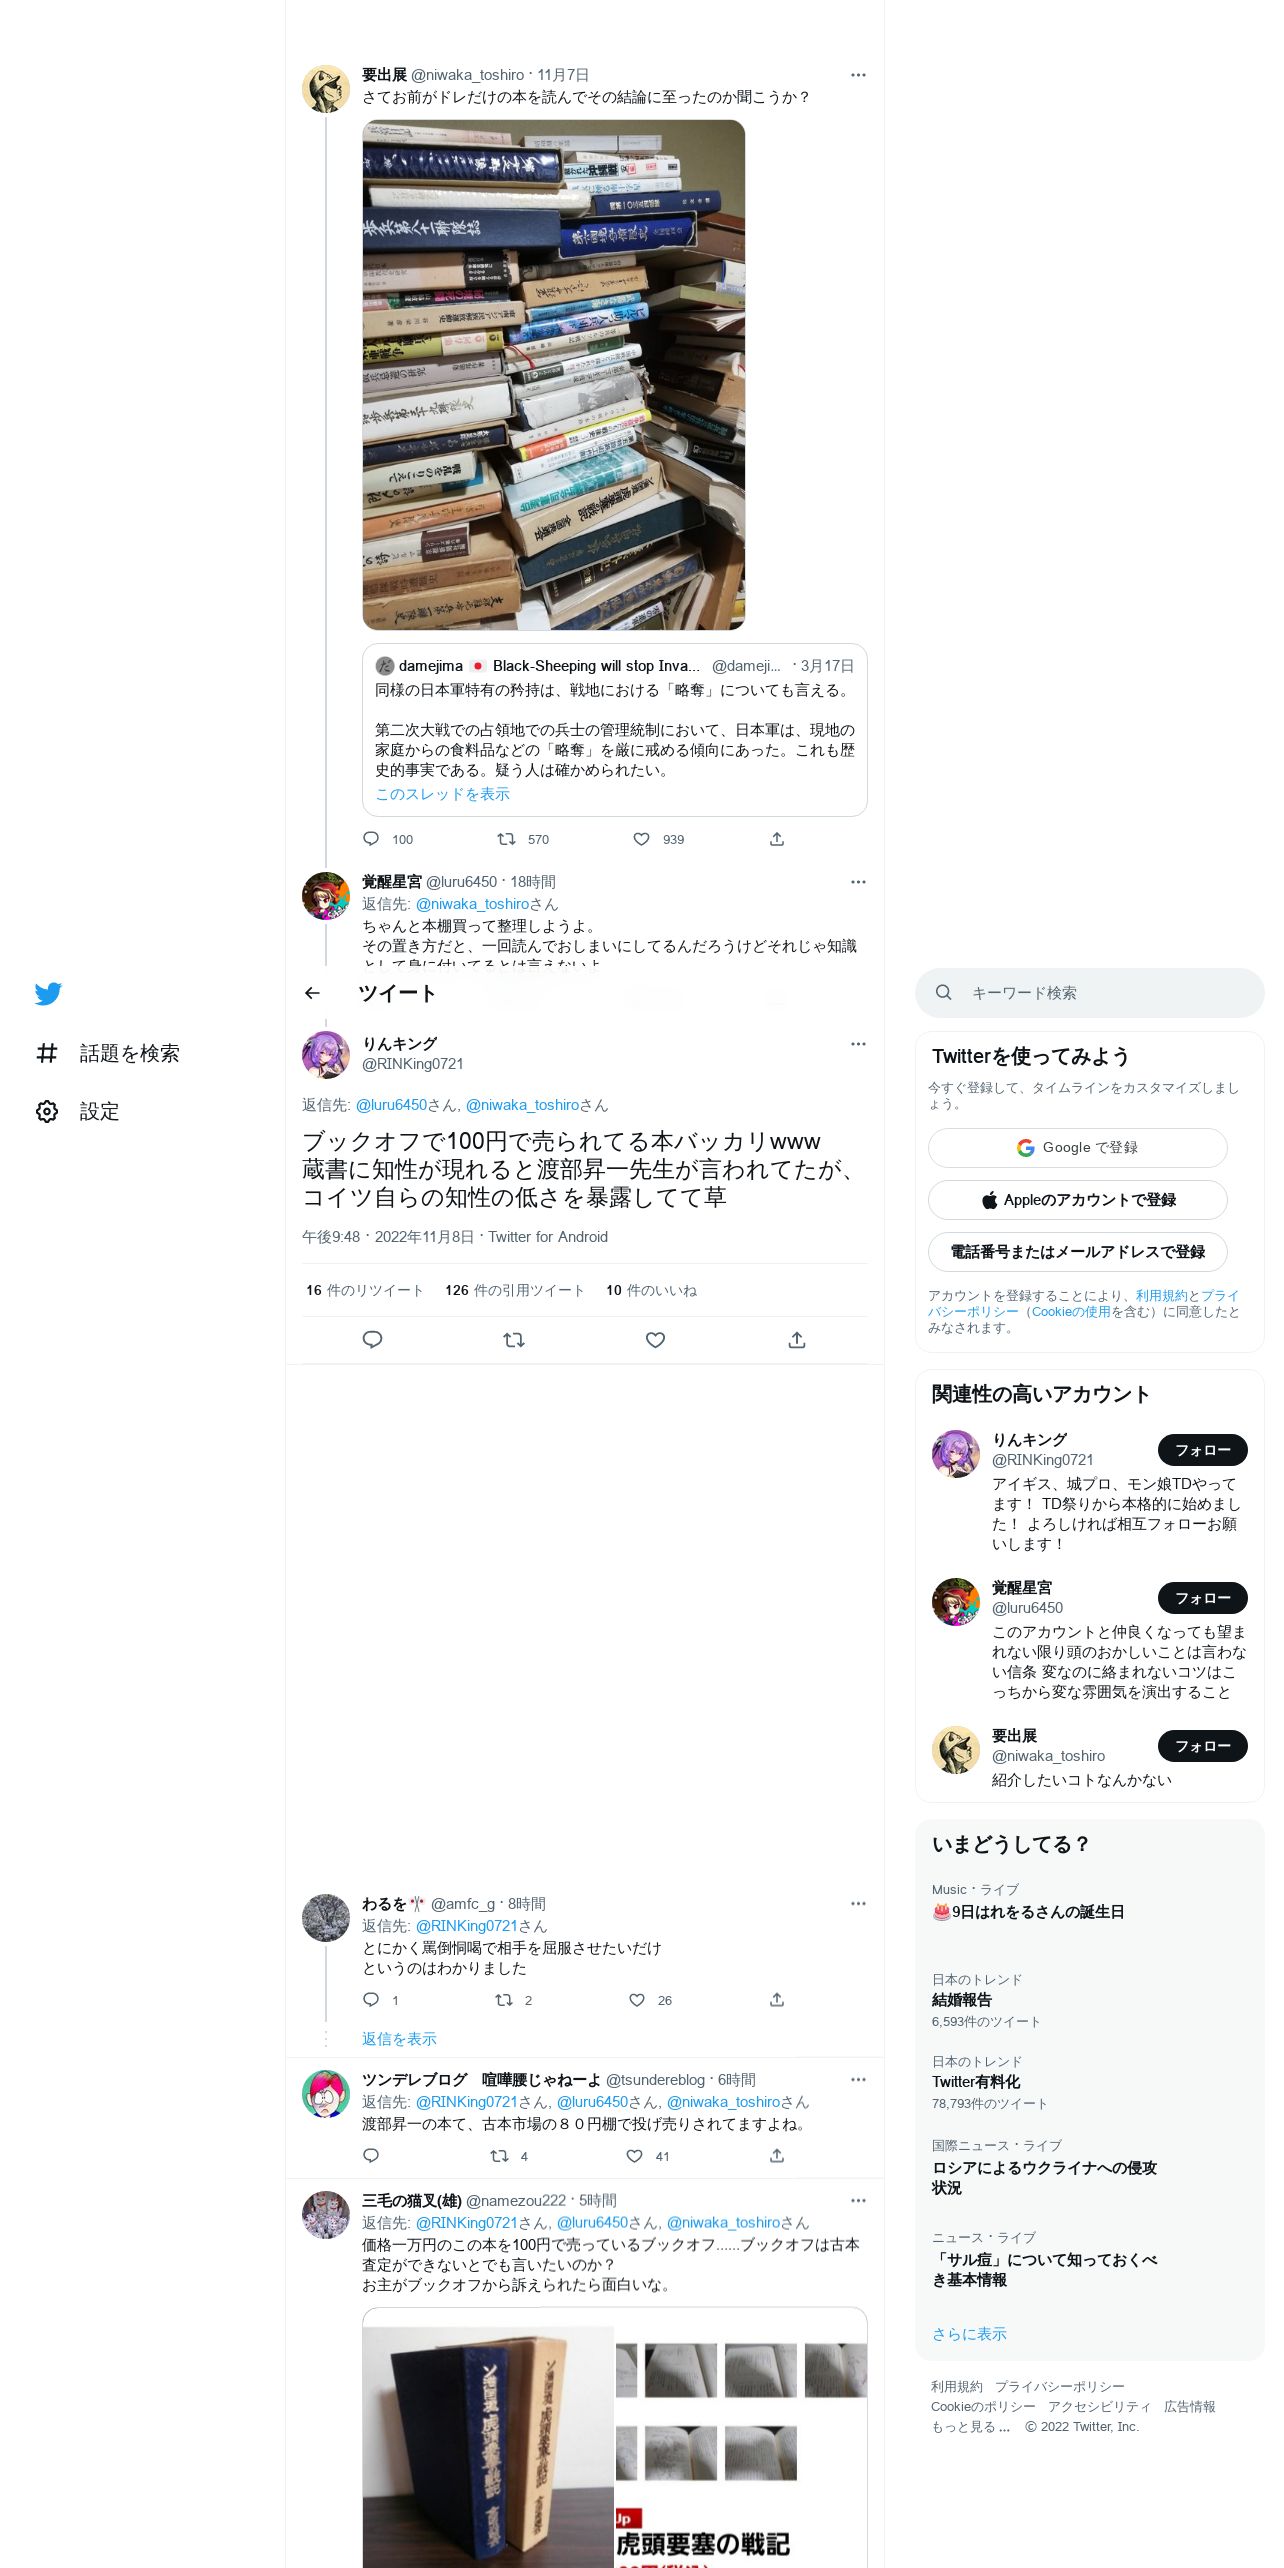Retweet ツンデレブログ's reply
The width and height of the screenshot is (1284, 2568).
500,2156
